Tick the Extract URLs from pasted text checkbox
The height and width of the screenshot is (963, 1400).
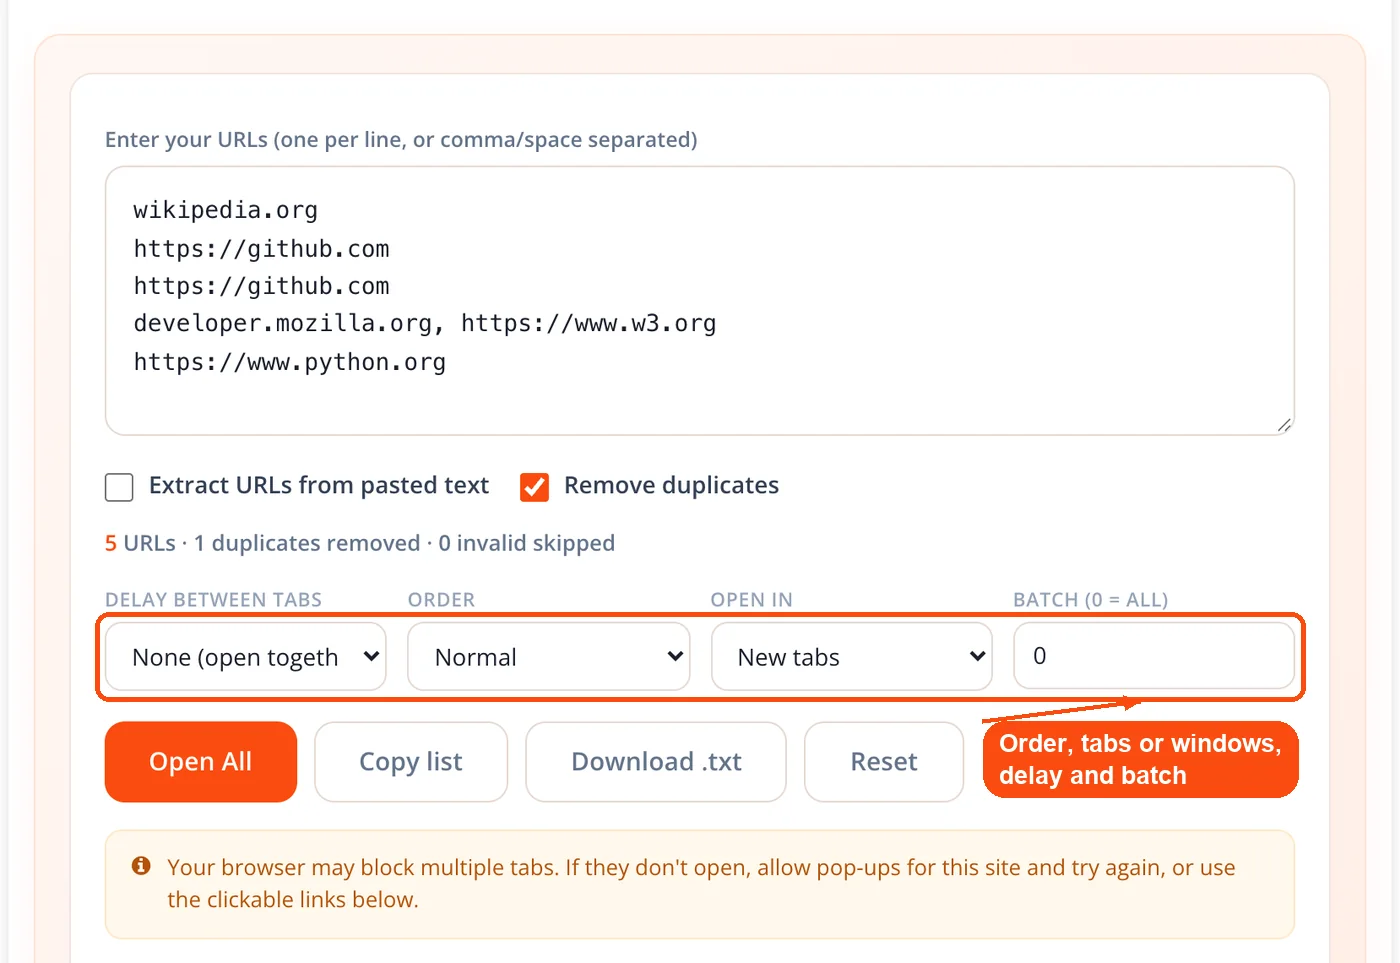[x=119, y=487]
